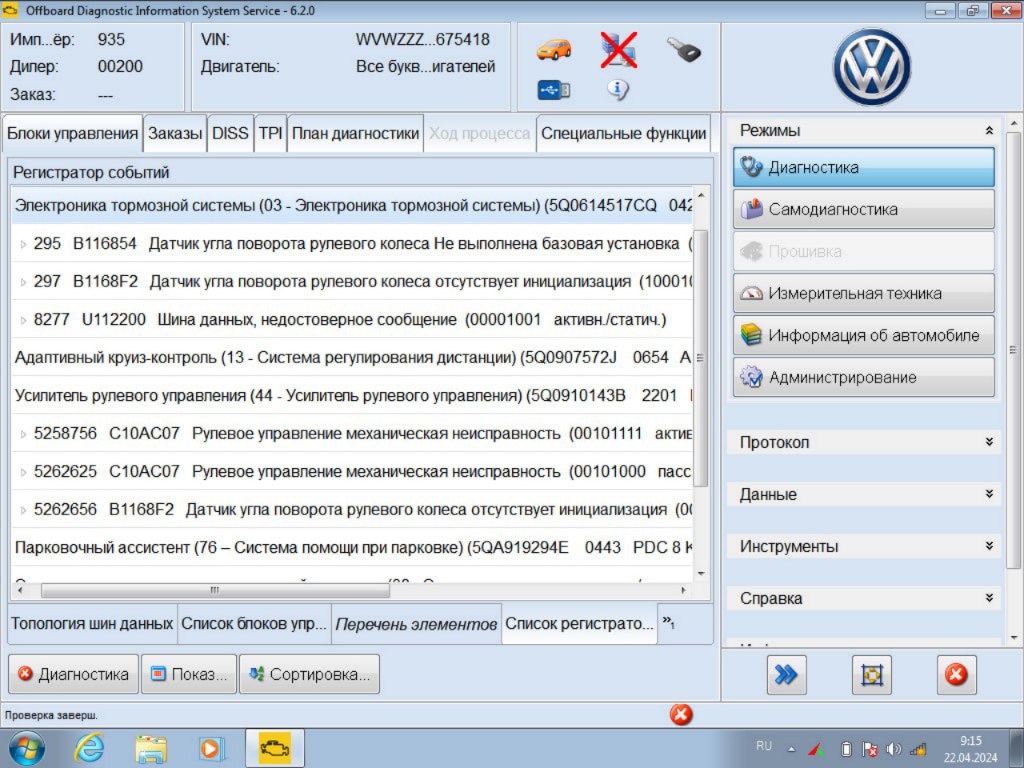1024x768 pixels.
Task: Switch to План диагностики tab
Action: (x=355, y=133)
